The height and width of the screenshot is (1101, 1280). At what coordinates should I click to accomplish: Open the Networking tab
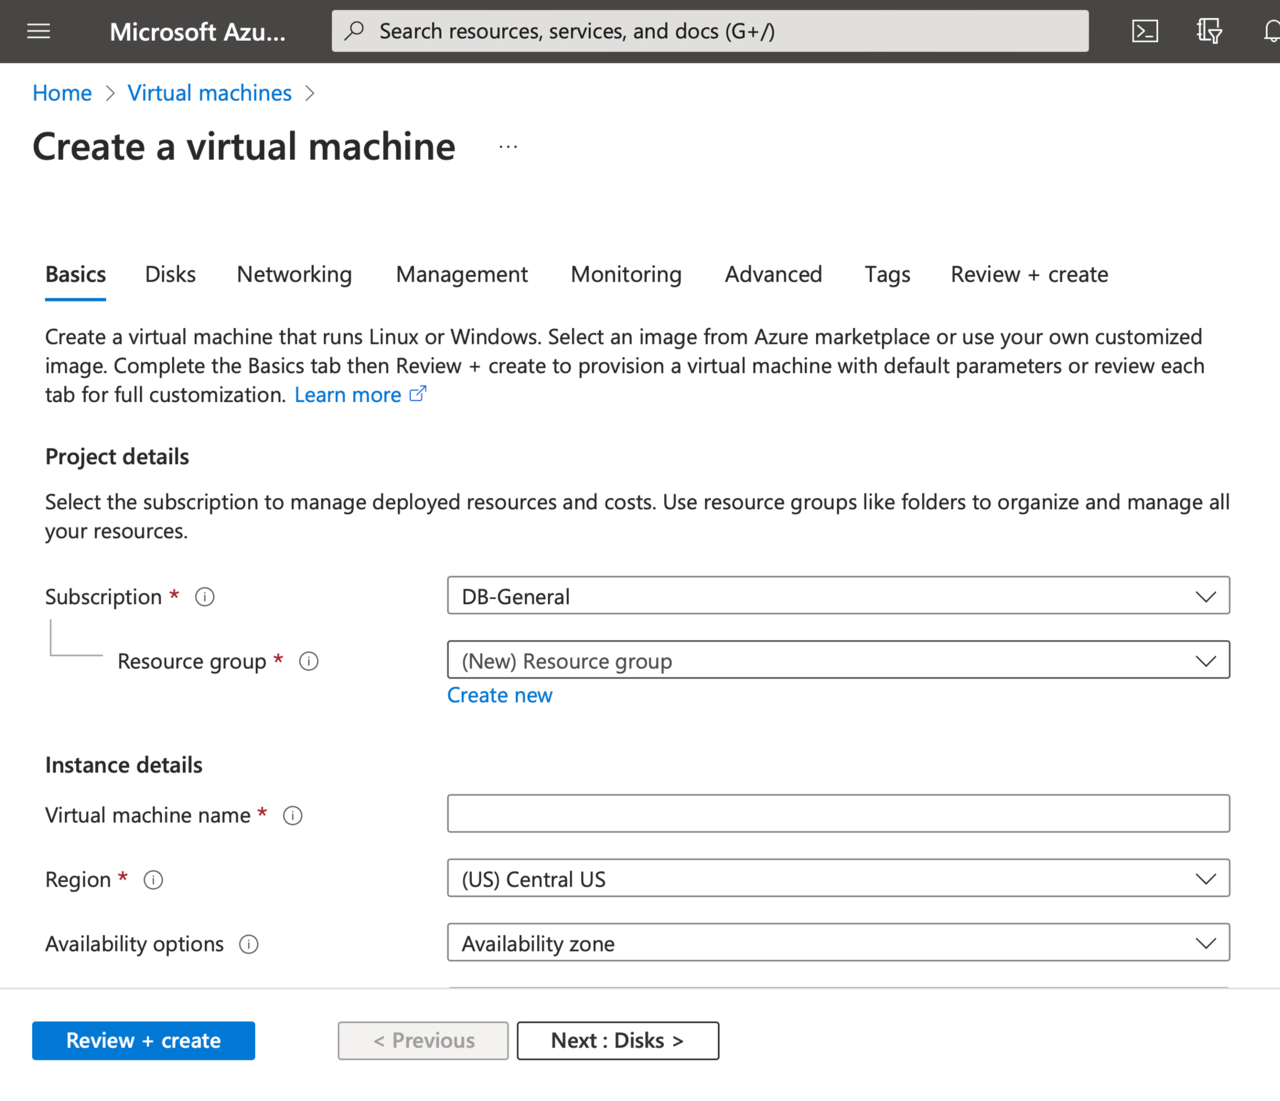(x=294, y=274)
